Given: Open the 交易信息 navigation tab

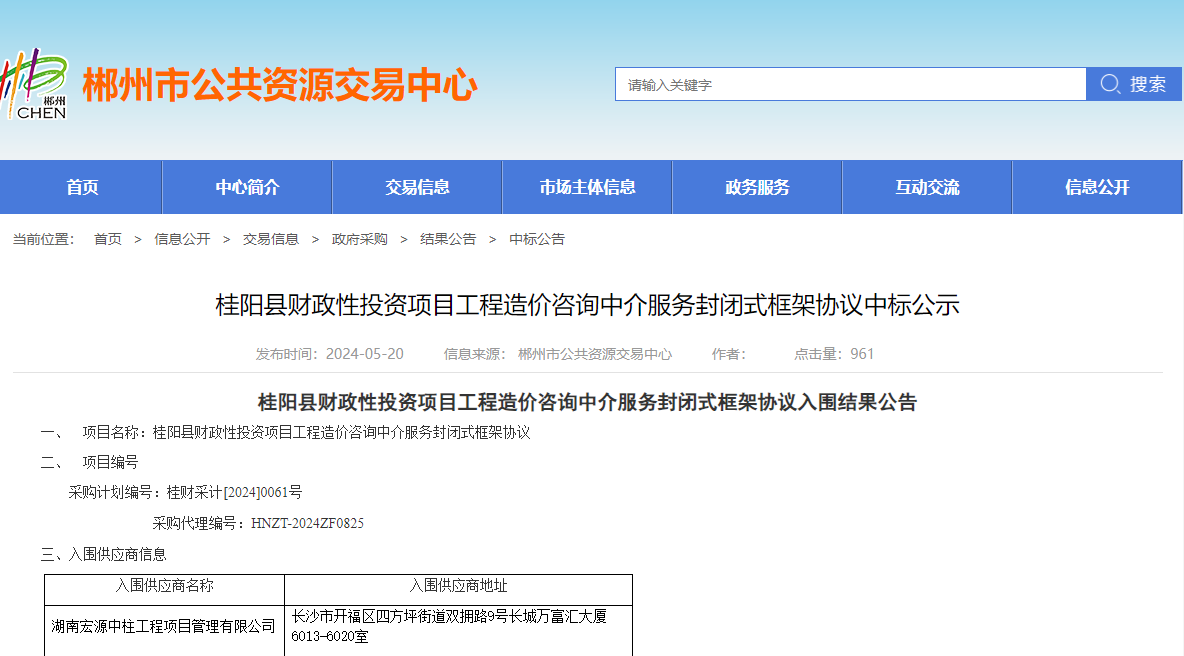Looking at the screenshot, I should (417, 187).
